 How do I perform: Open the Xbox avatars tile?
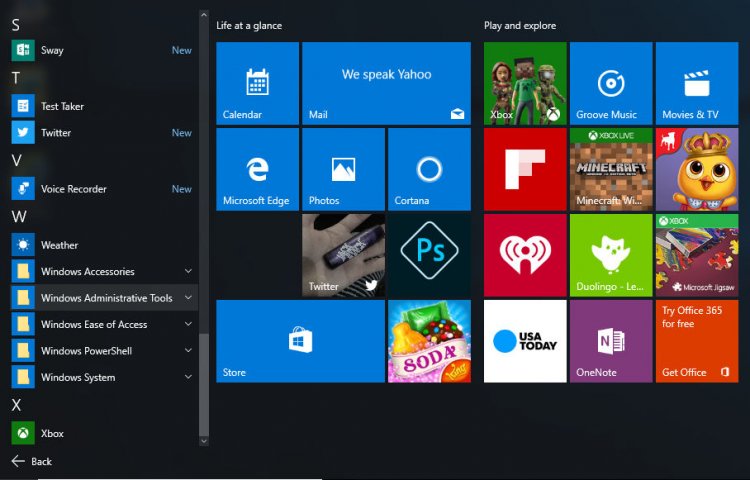click(x=525, y=83)
